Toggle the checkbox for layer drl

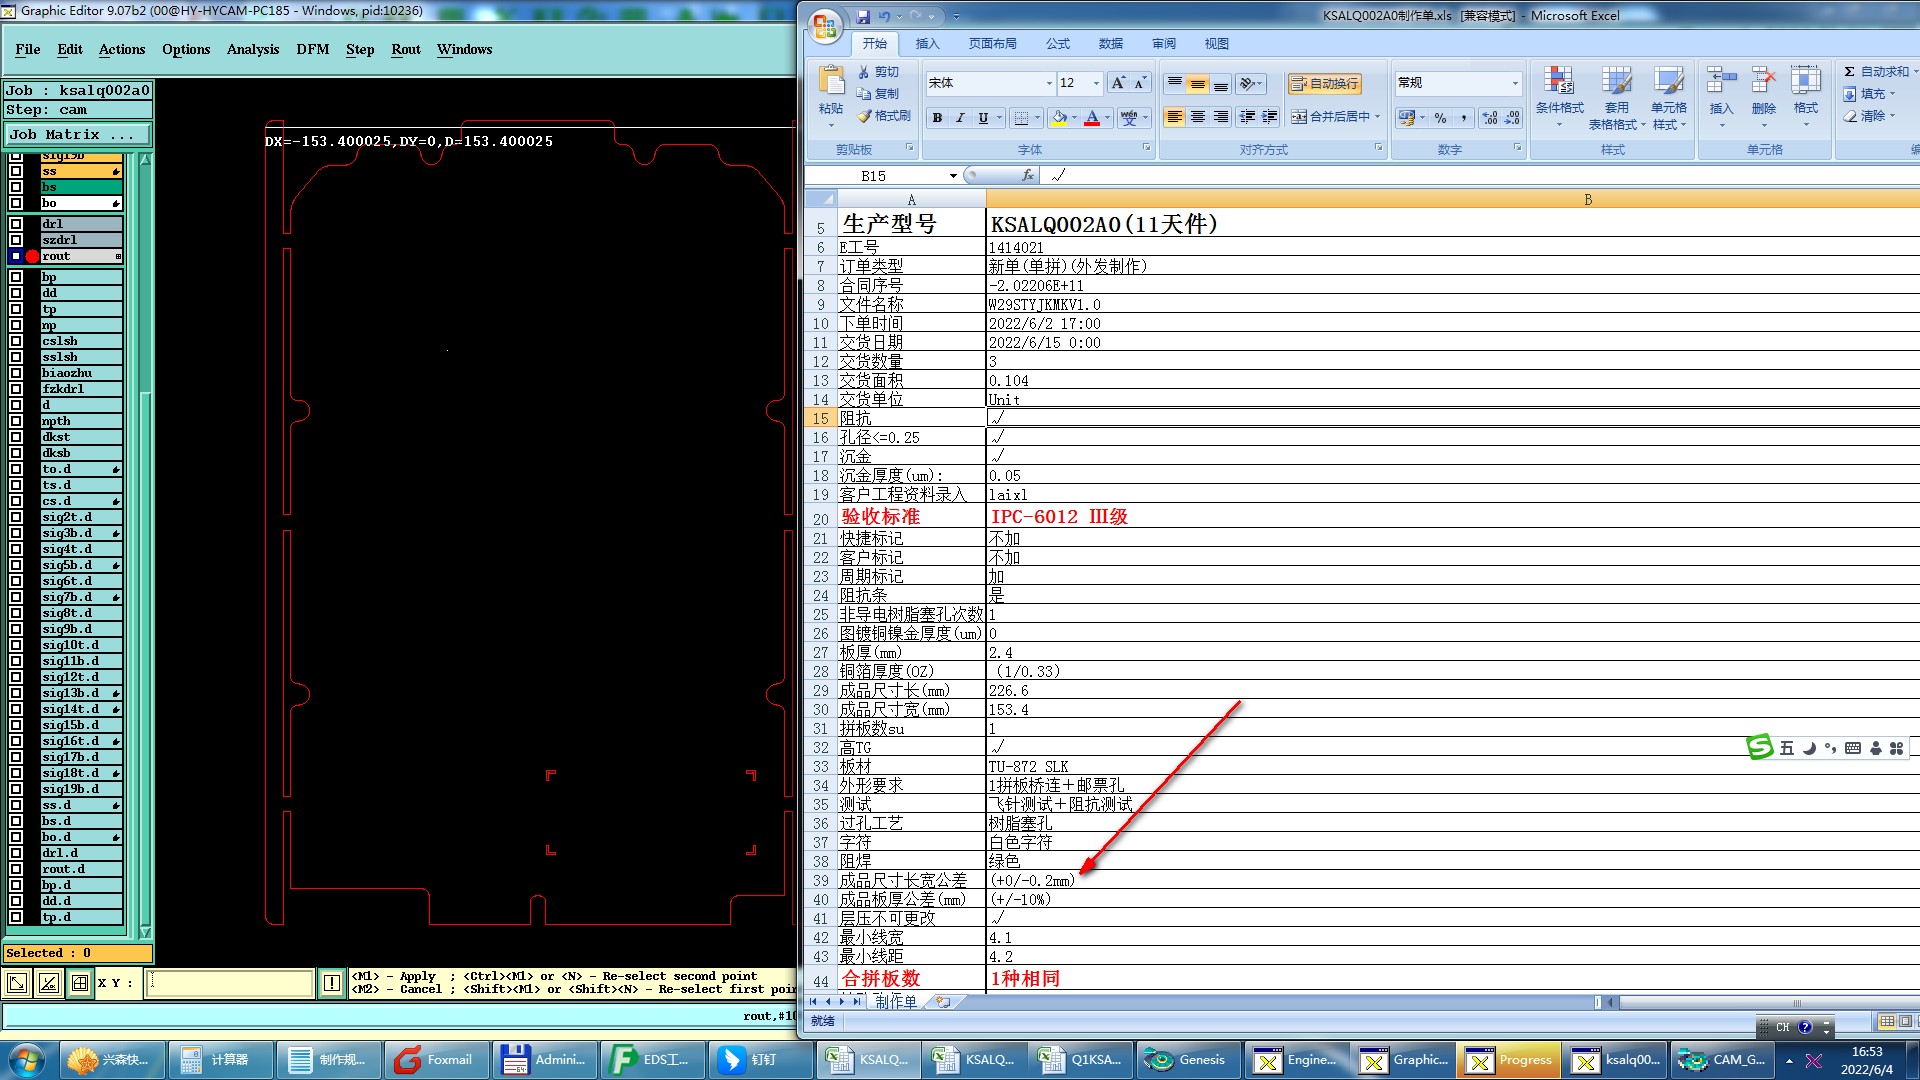tap(16, 224)
